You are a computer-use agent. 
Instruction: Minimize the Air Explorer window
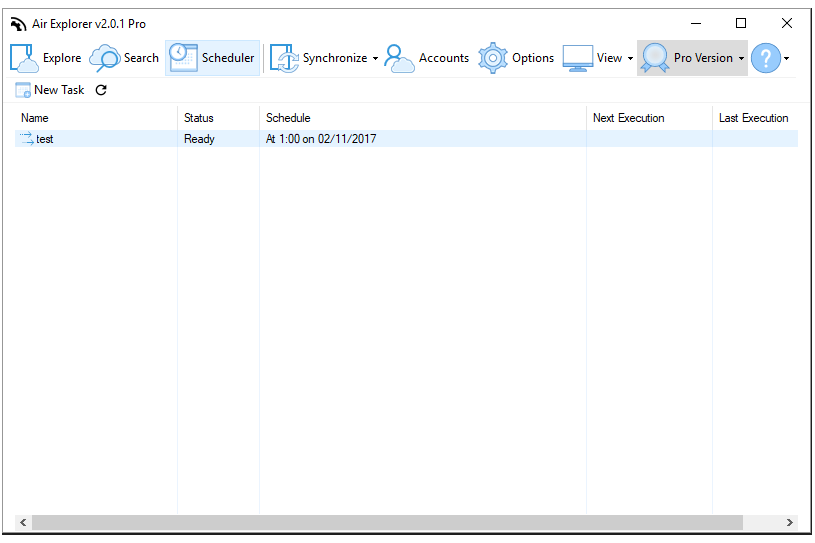[696, 23]
